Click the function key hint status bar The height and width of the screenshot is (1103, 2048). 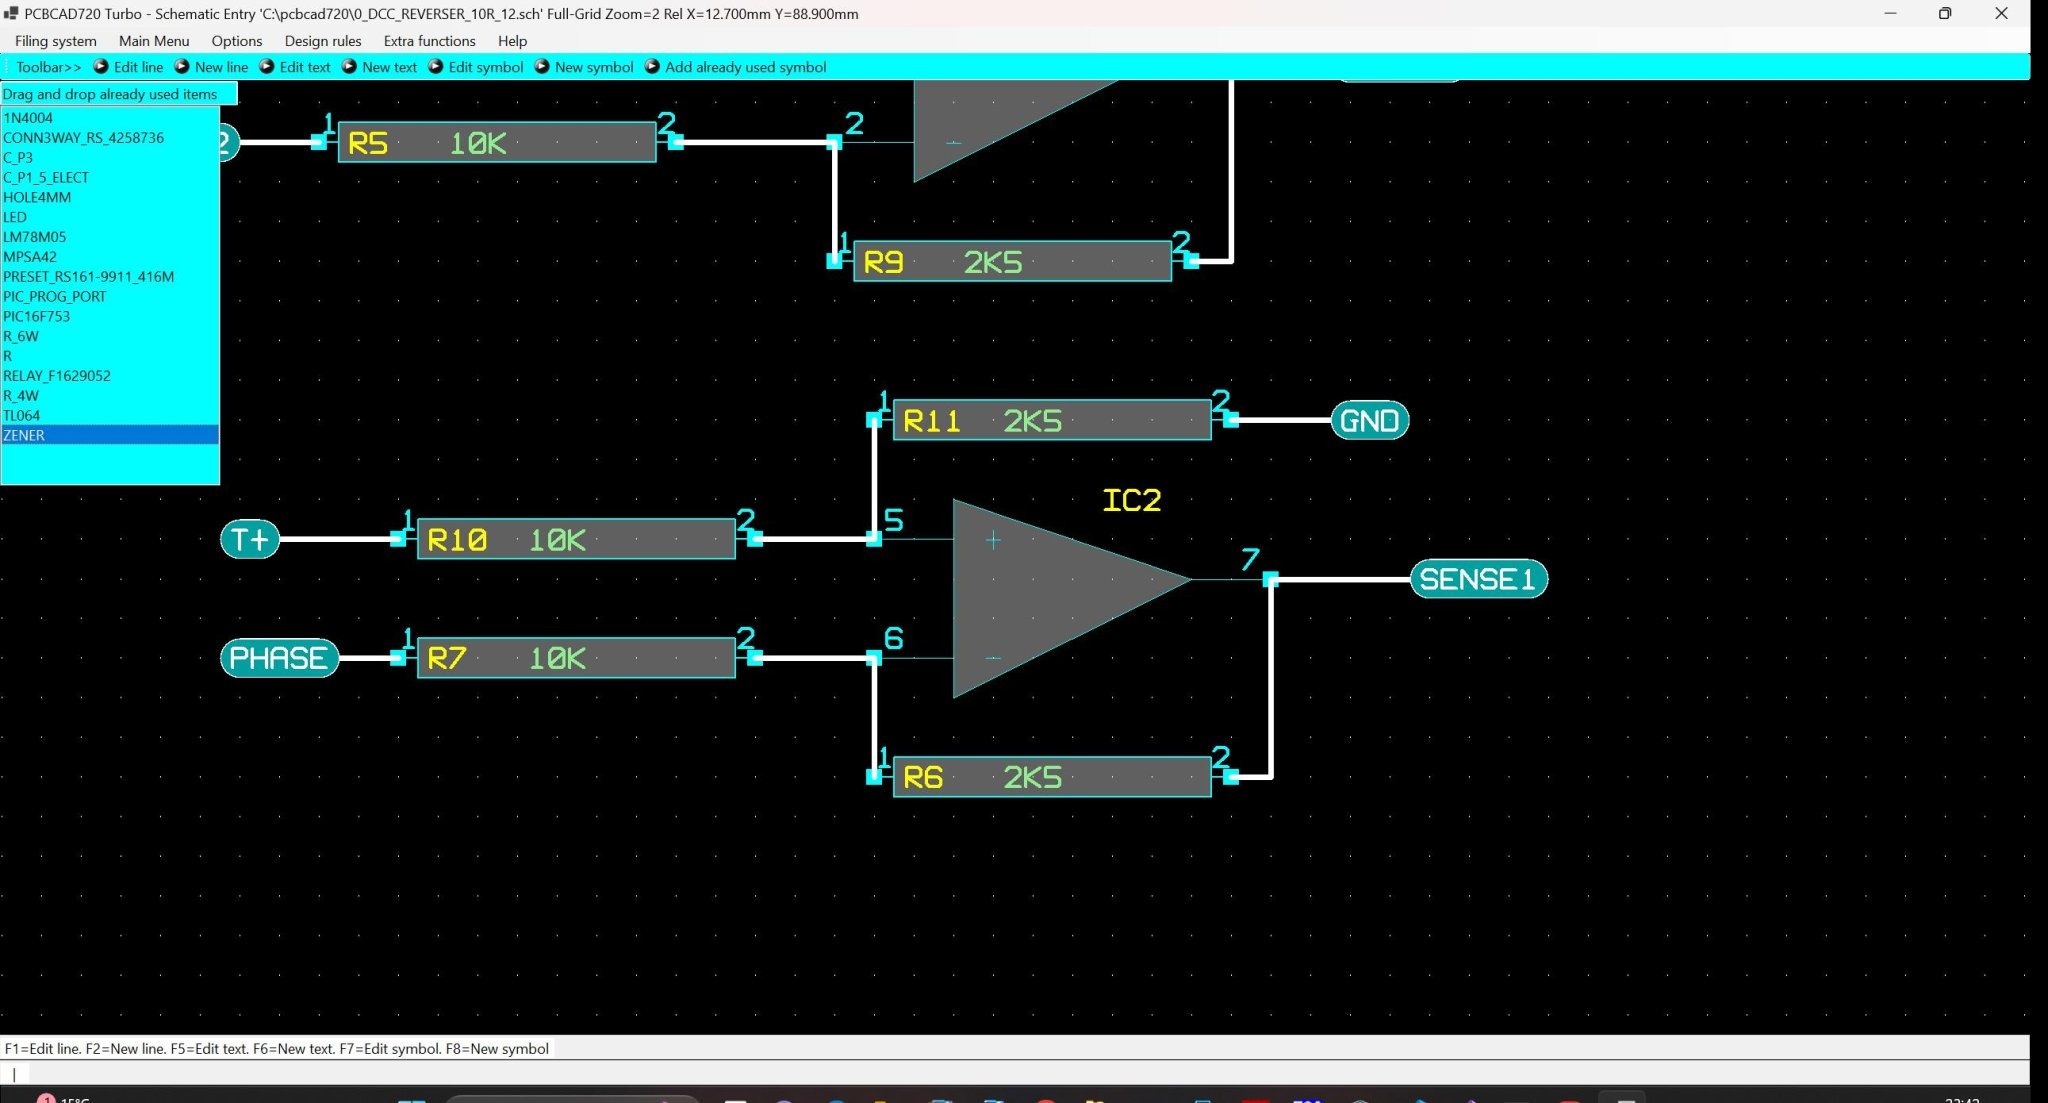tap(277, 1048)
